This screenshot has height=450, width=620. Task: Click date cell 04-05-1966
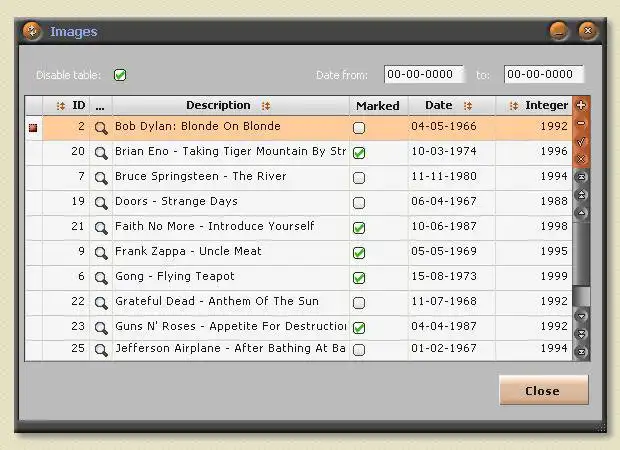451,128
